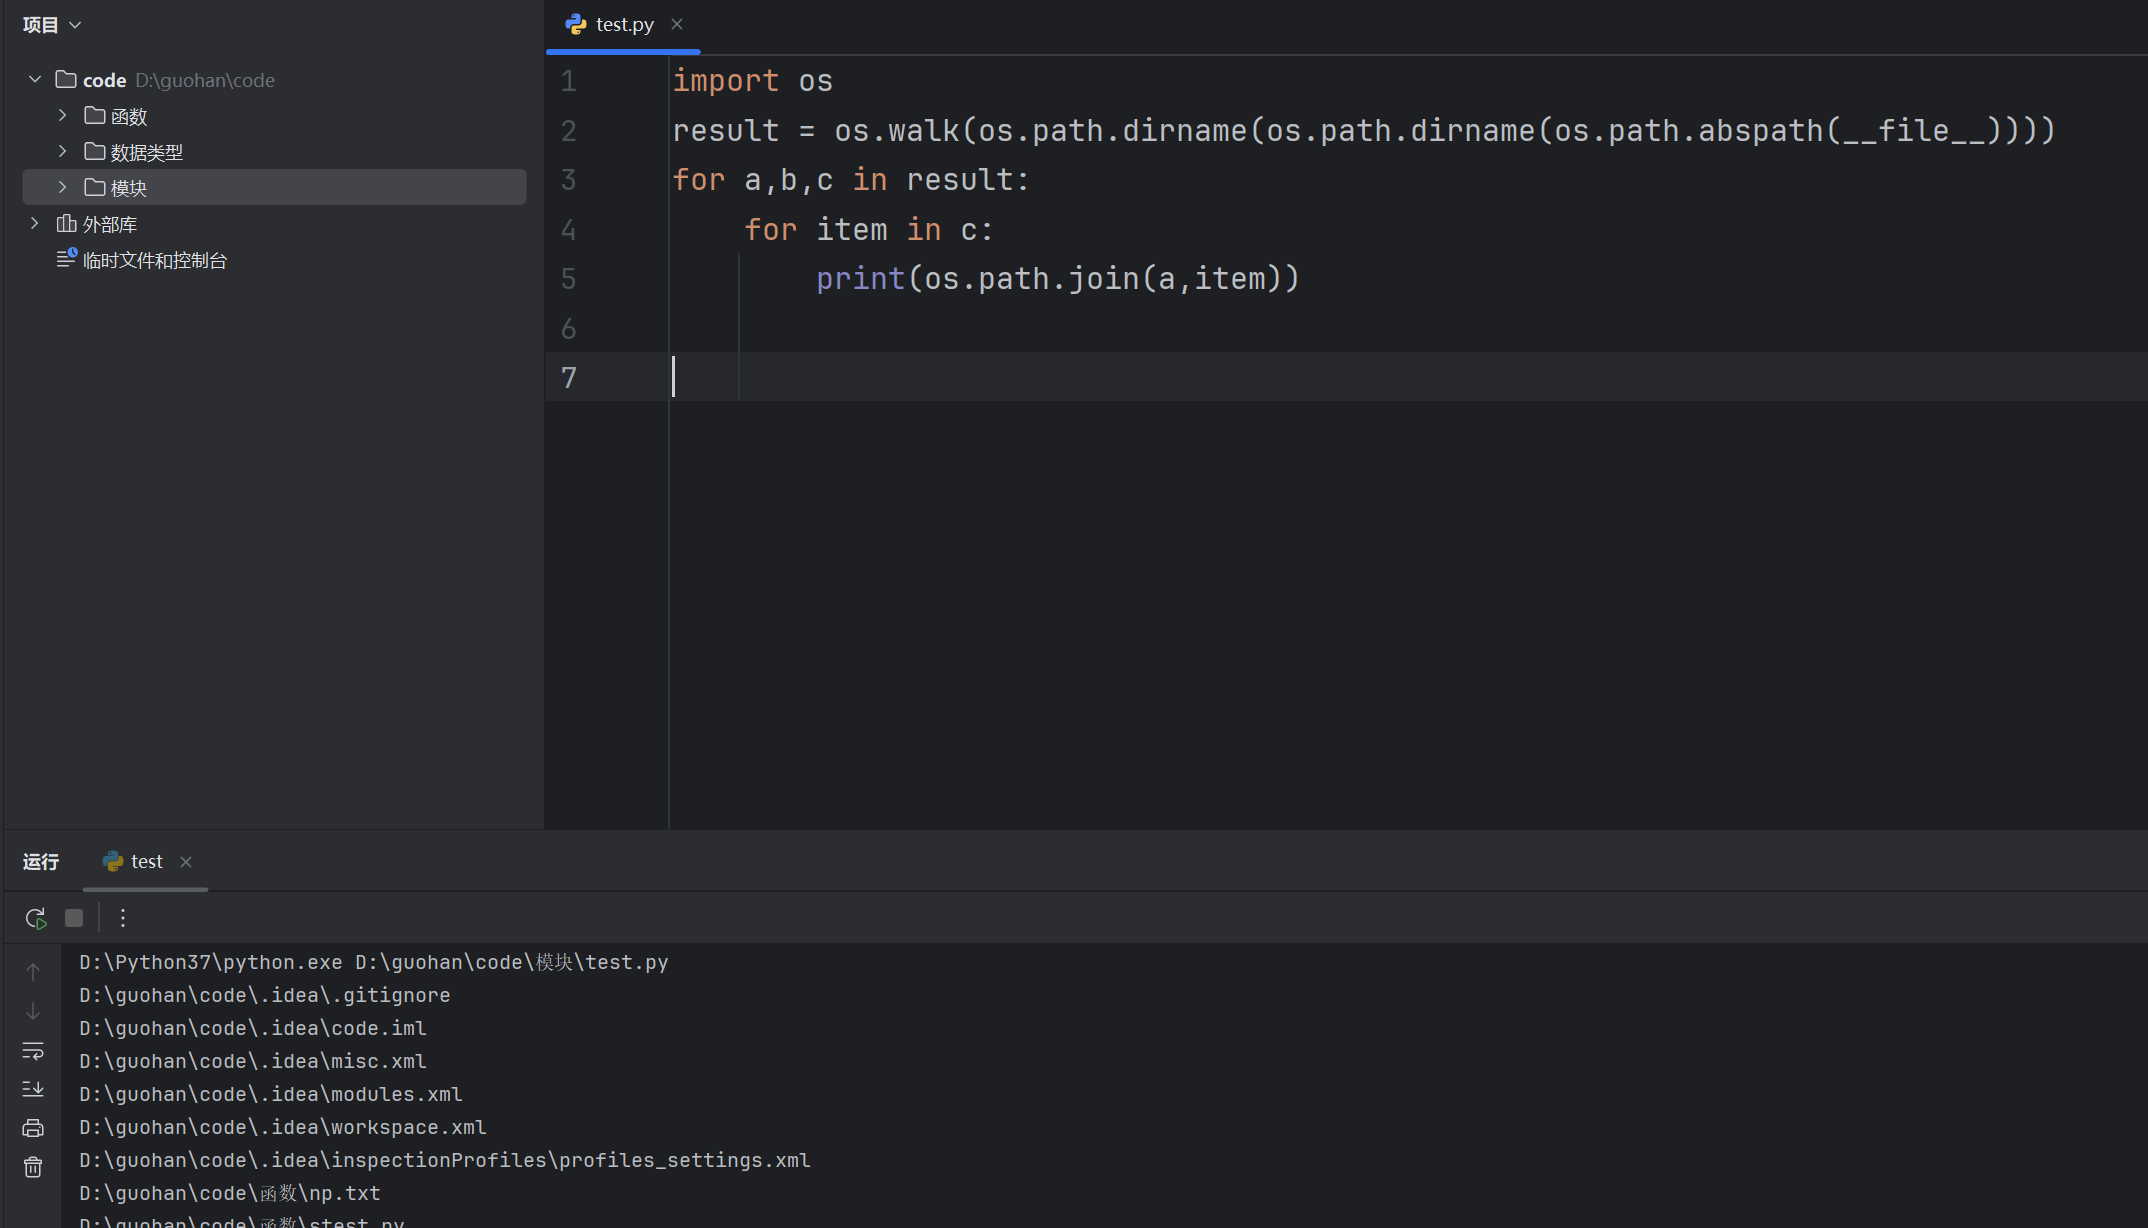
Task: Toggle scroll to end of output
Action: point(33,1089)
